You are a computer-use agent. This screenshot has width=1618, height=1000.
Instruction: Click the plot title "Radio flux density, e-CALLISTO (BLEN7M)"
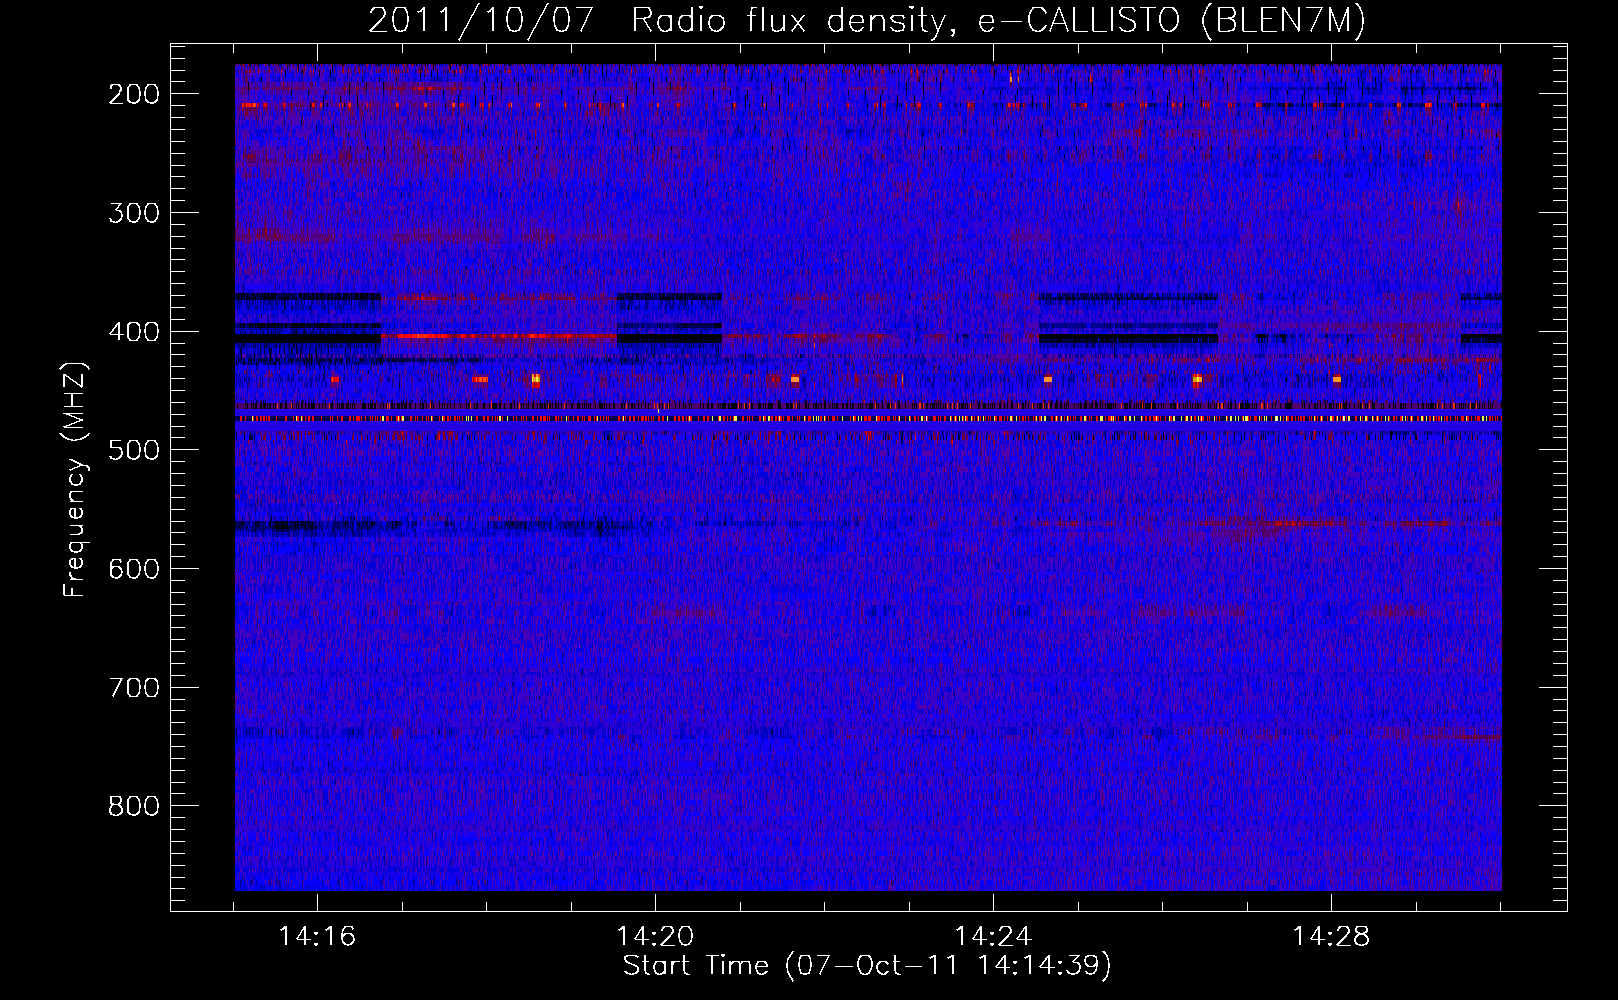pyautogui.click(x=999, y=20)
